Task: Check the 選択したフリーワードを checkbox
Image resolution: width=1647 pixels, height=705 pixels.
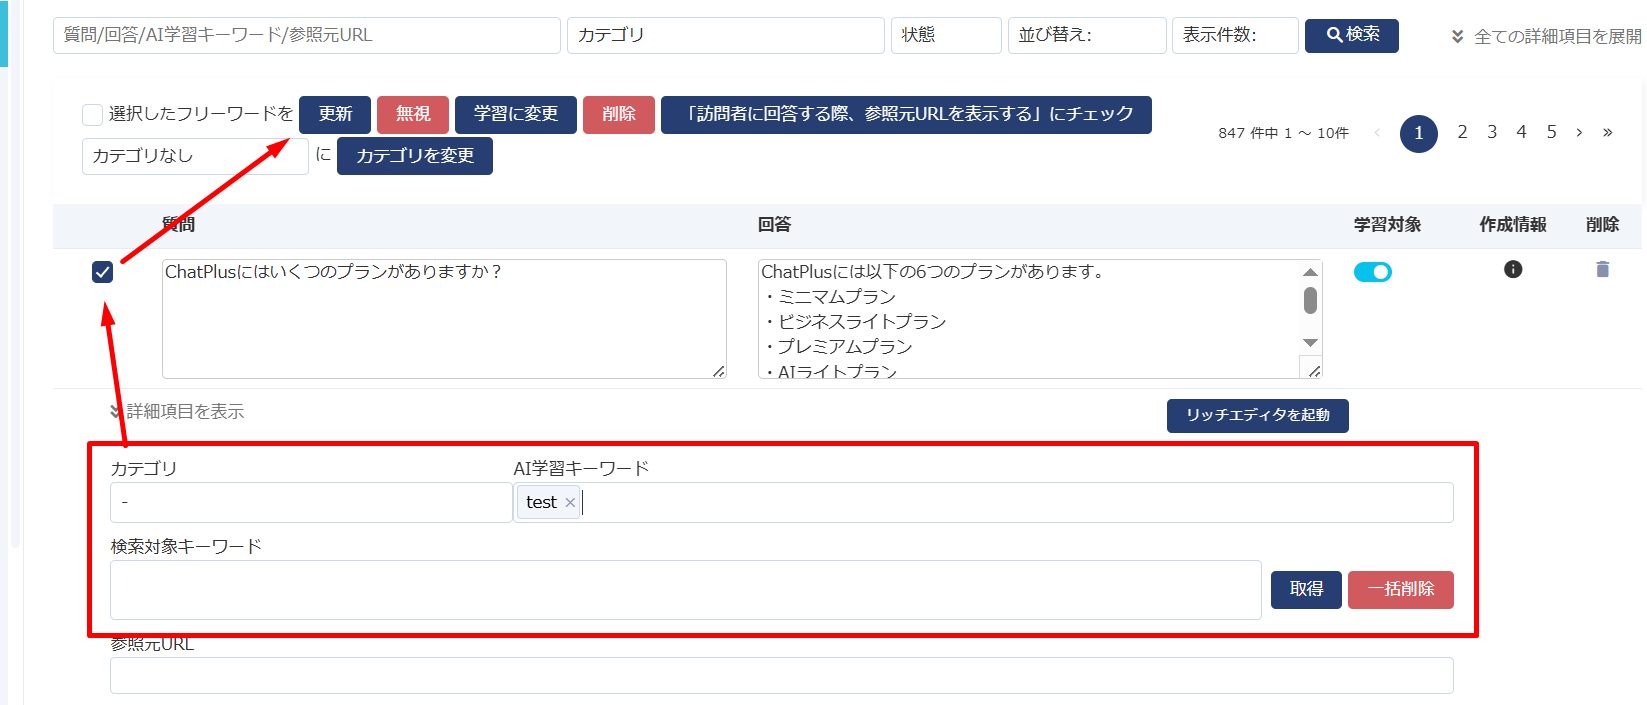Action: click(92, 114)
